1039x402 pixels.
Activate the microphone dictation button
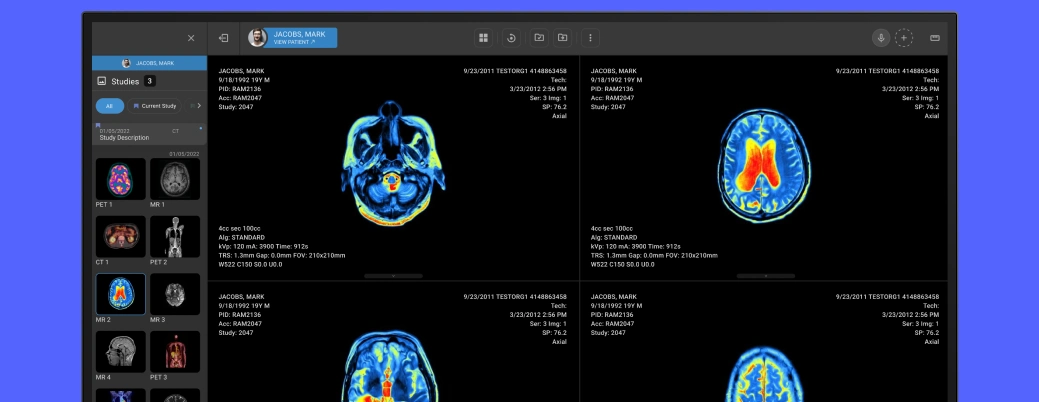click(881, 38)
